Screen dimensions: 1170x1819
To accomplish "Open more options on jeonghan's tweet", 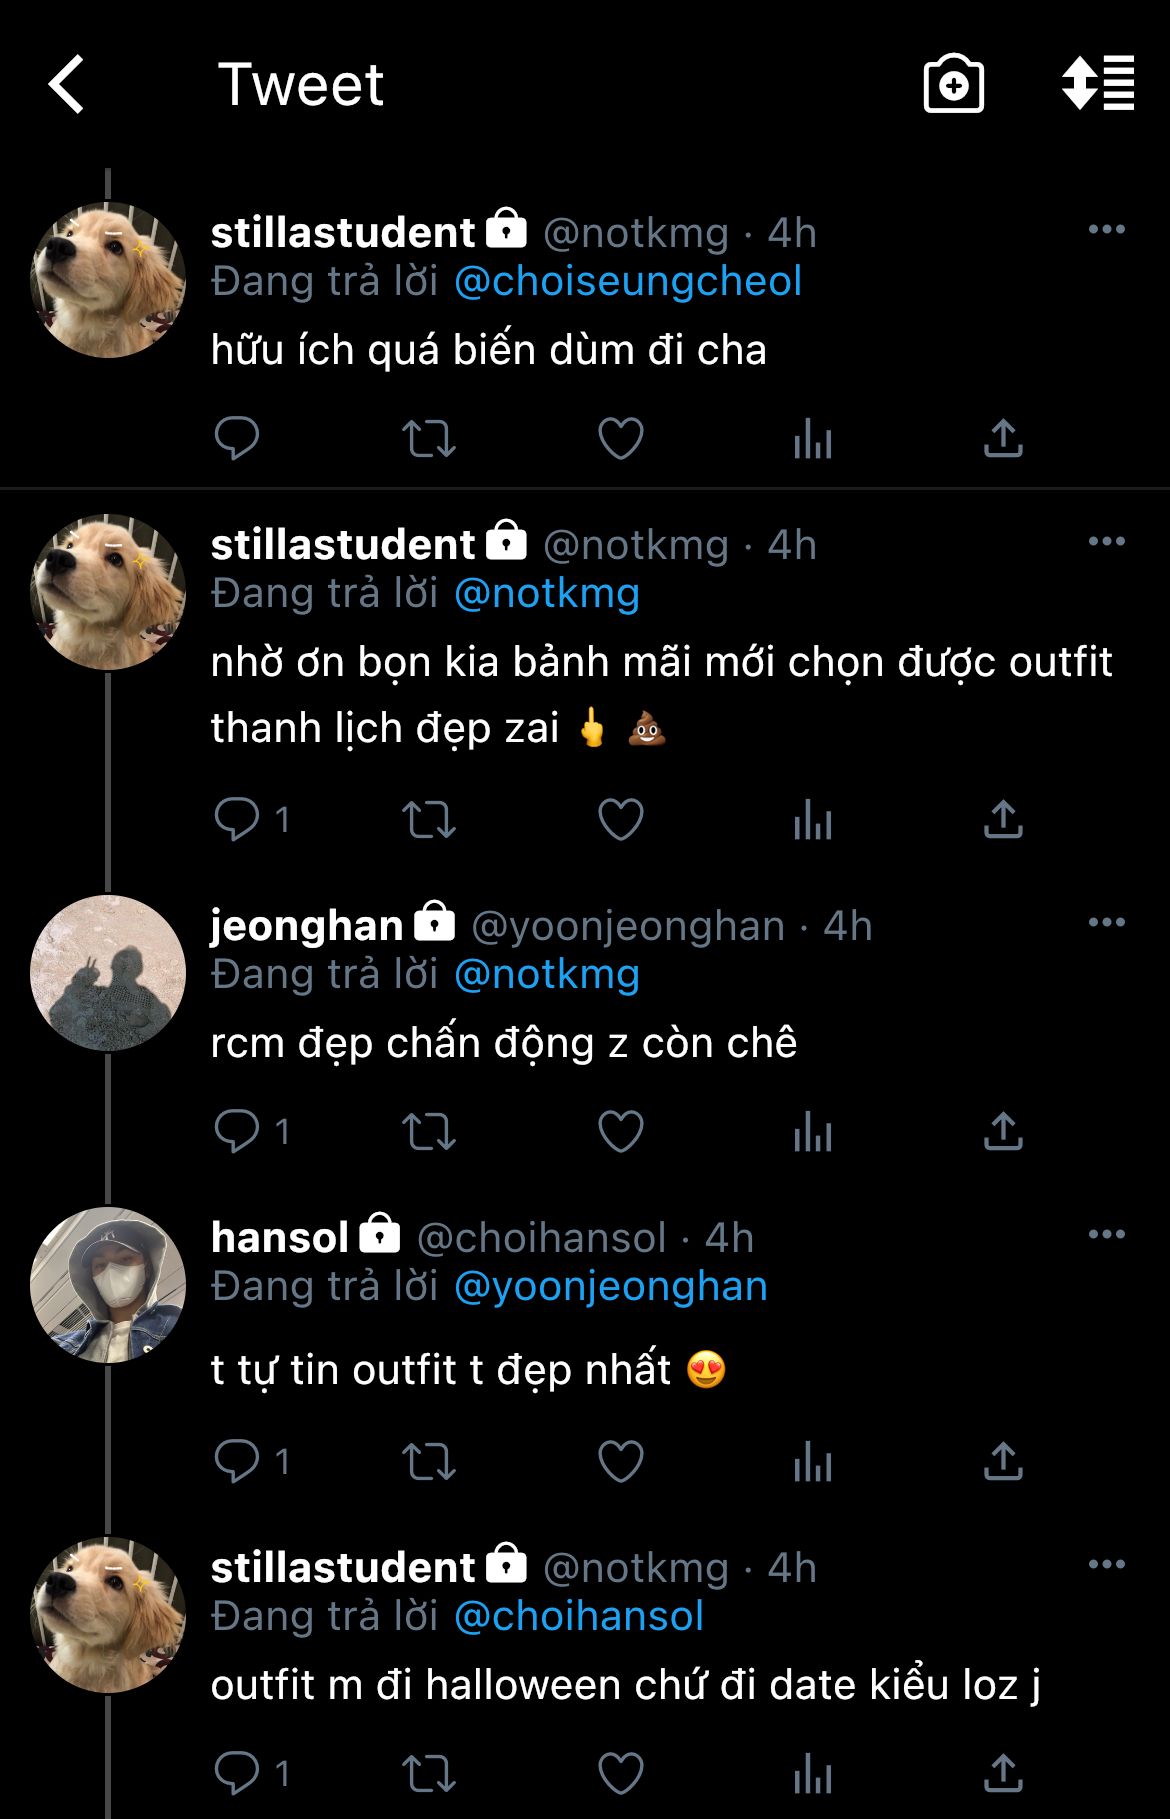I will click(x=1106, y=923).
